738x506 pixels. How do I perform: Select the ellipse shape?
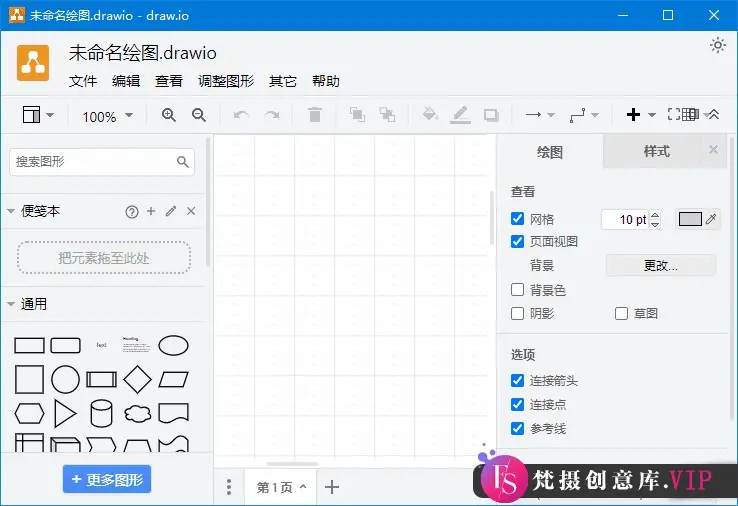[174, 345]
